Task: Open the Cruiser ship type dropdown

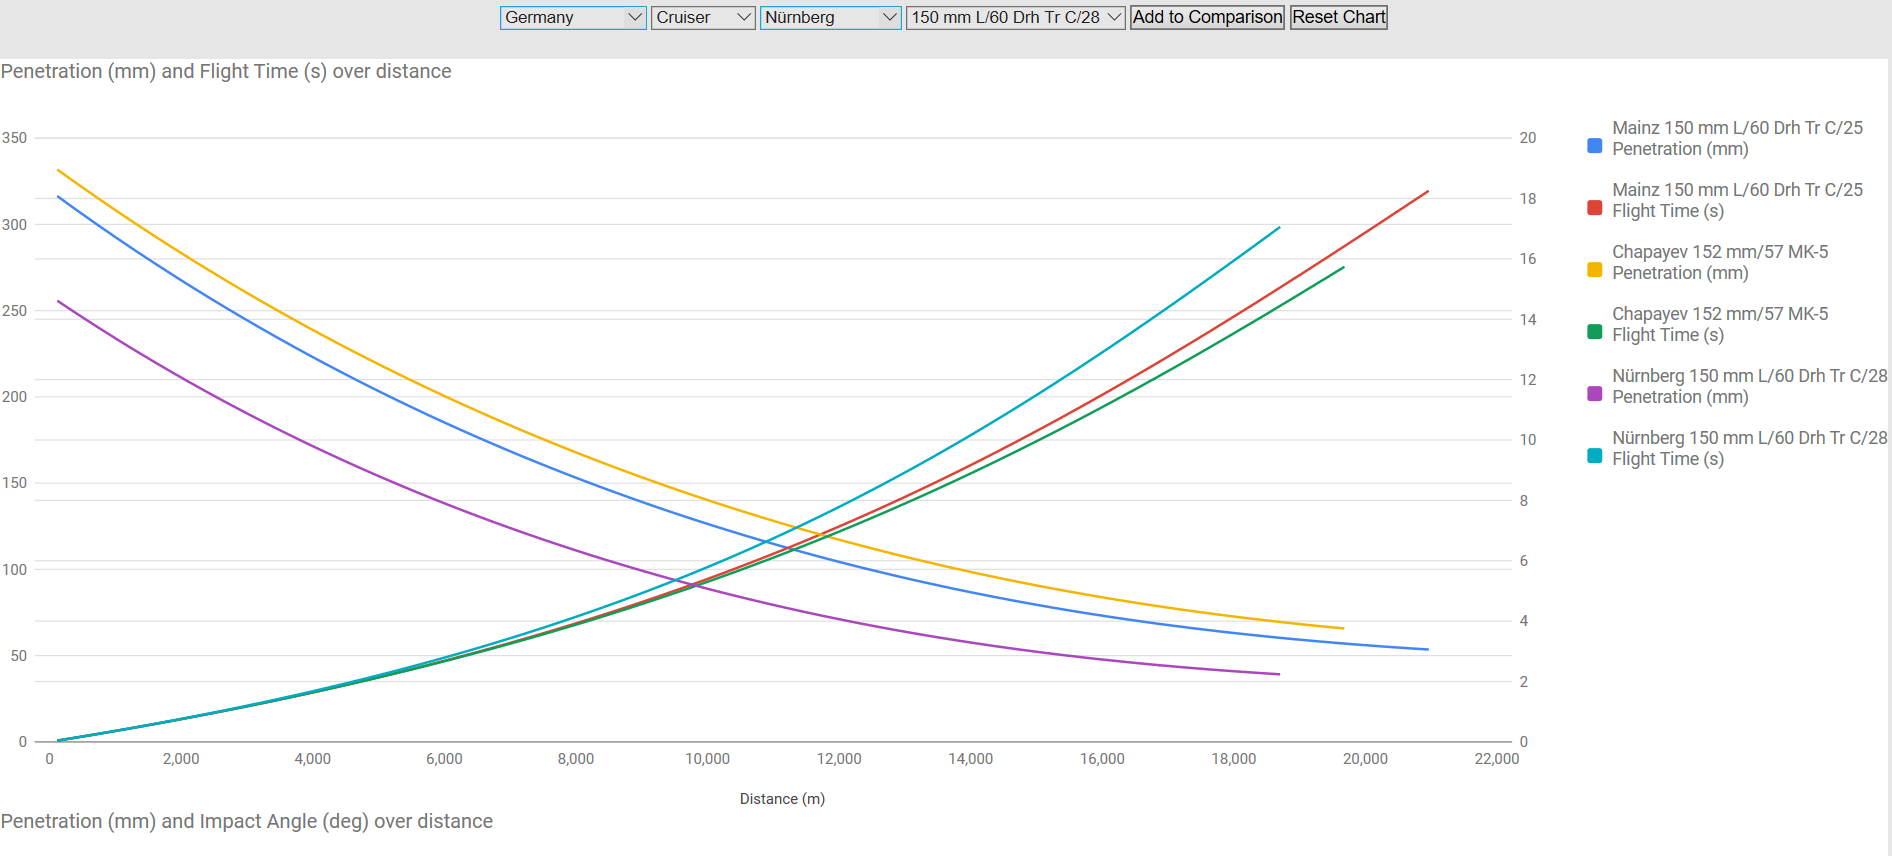Action: [x=703, y=17]
